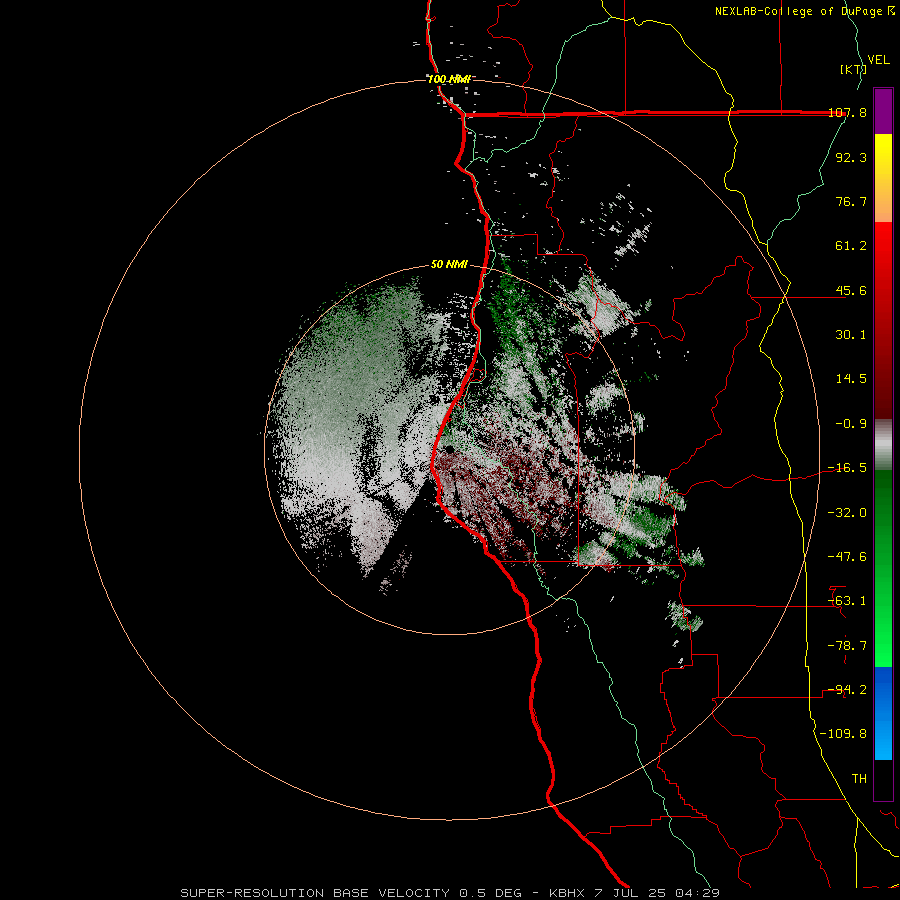Pick the yellow-orange segment of velocity scale
The width and height of the screenshot is (900, 900).
[883, 178]
